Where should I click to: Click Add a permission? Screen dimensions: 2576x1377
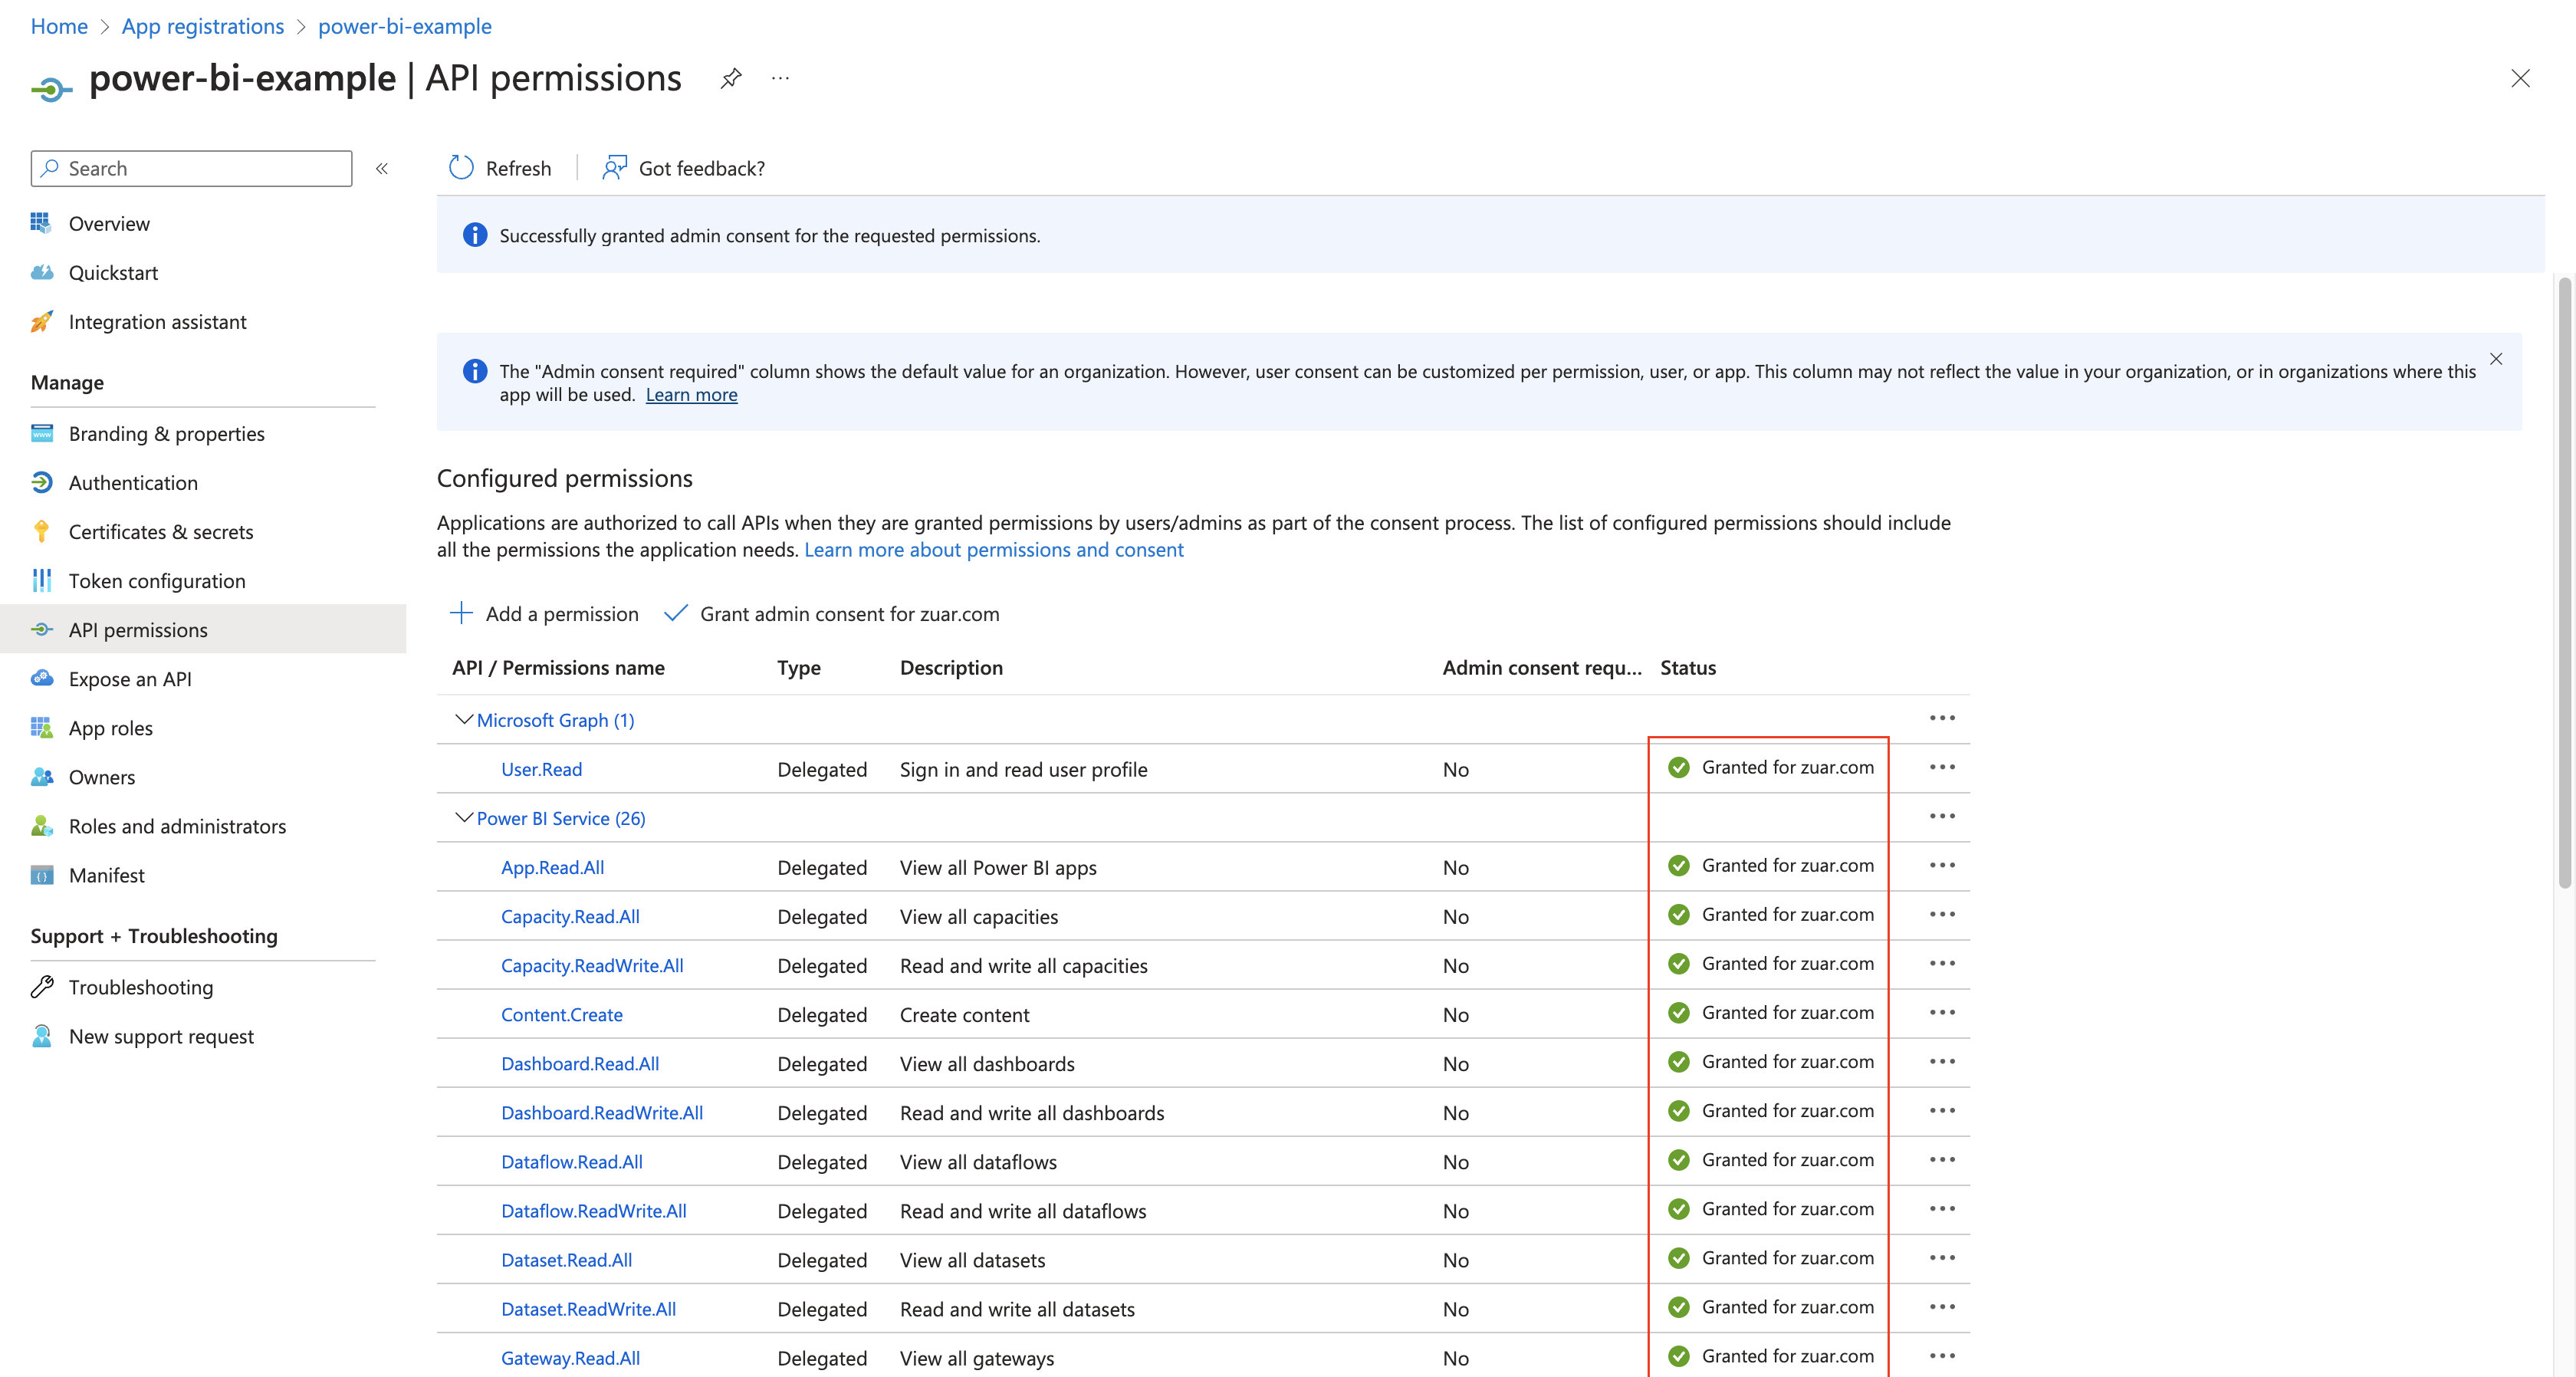tap(545, 614)
